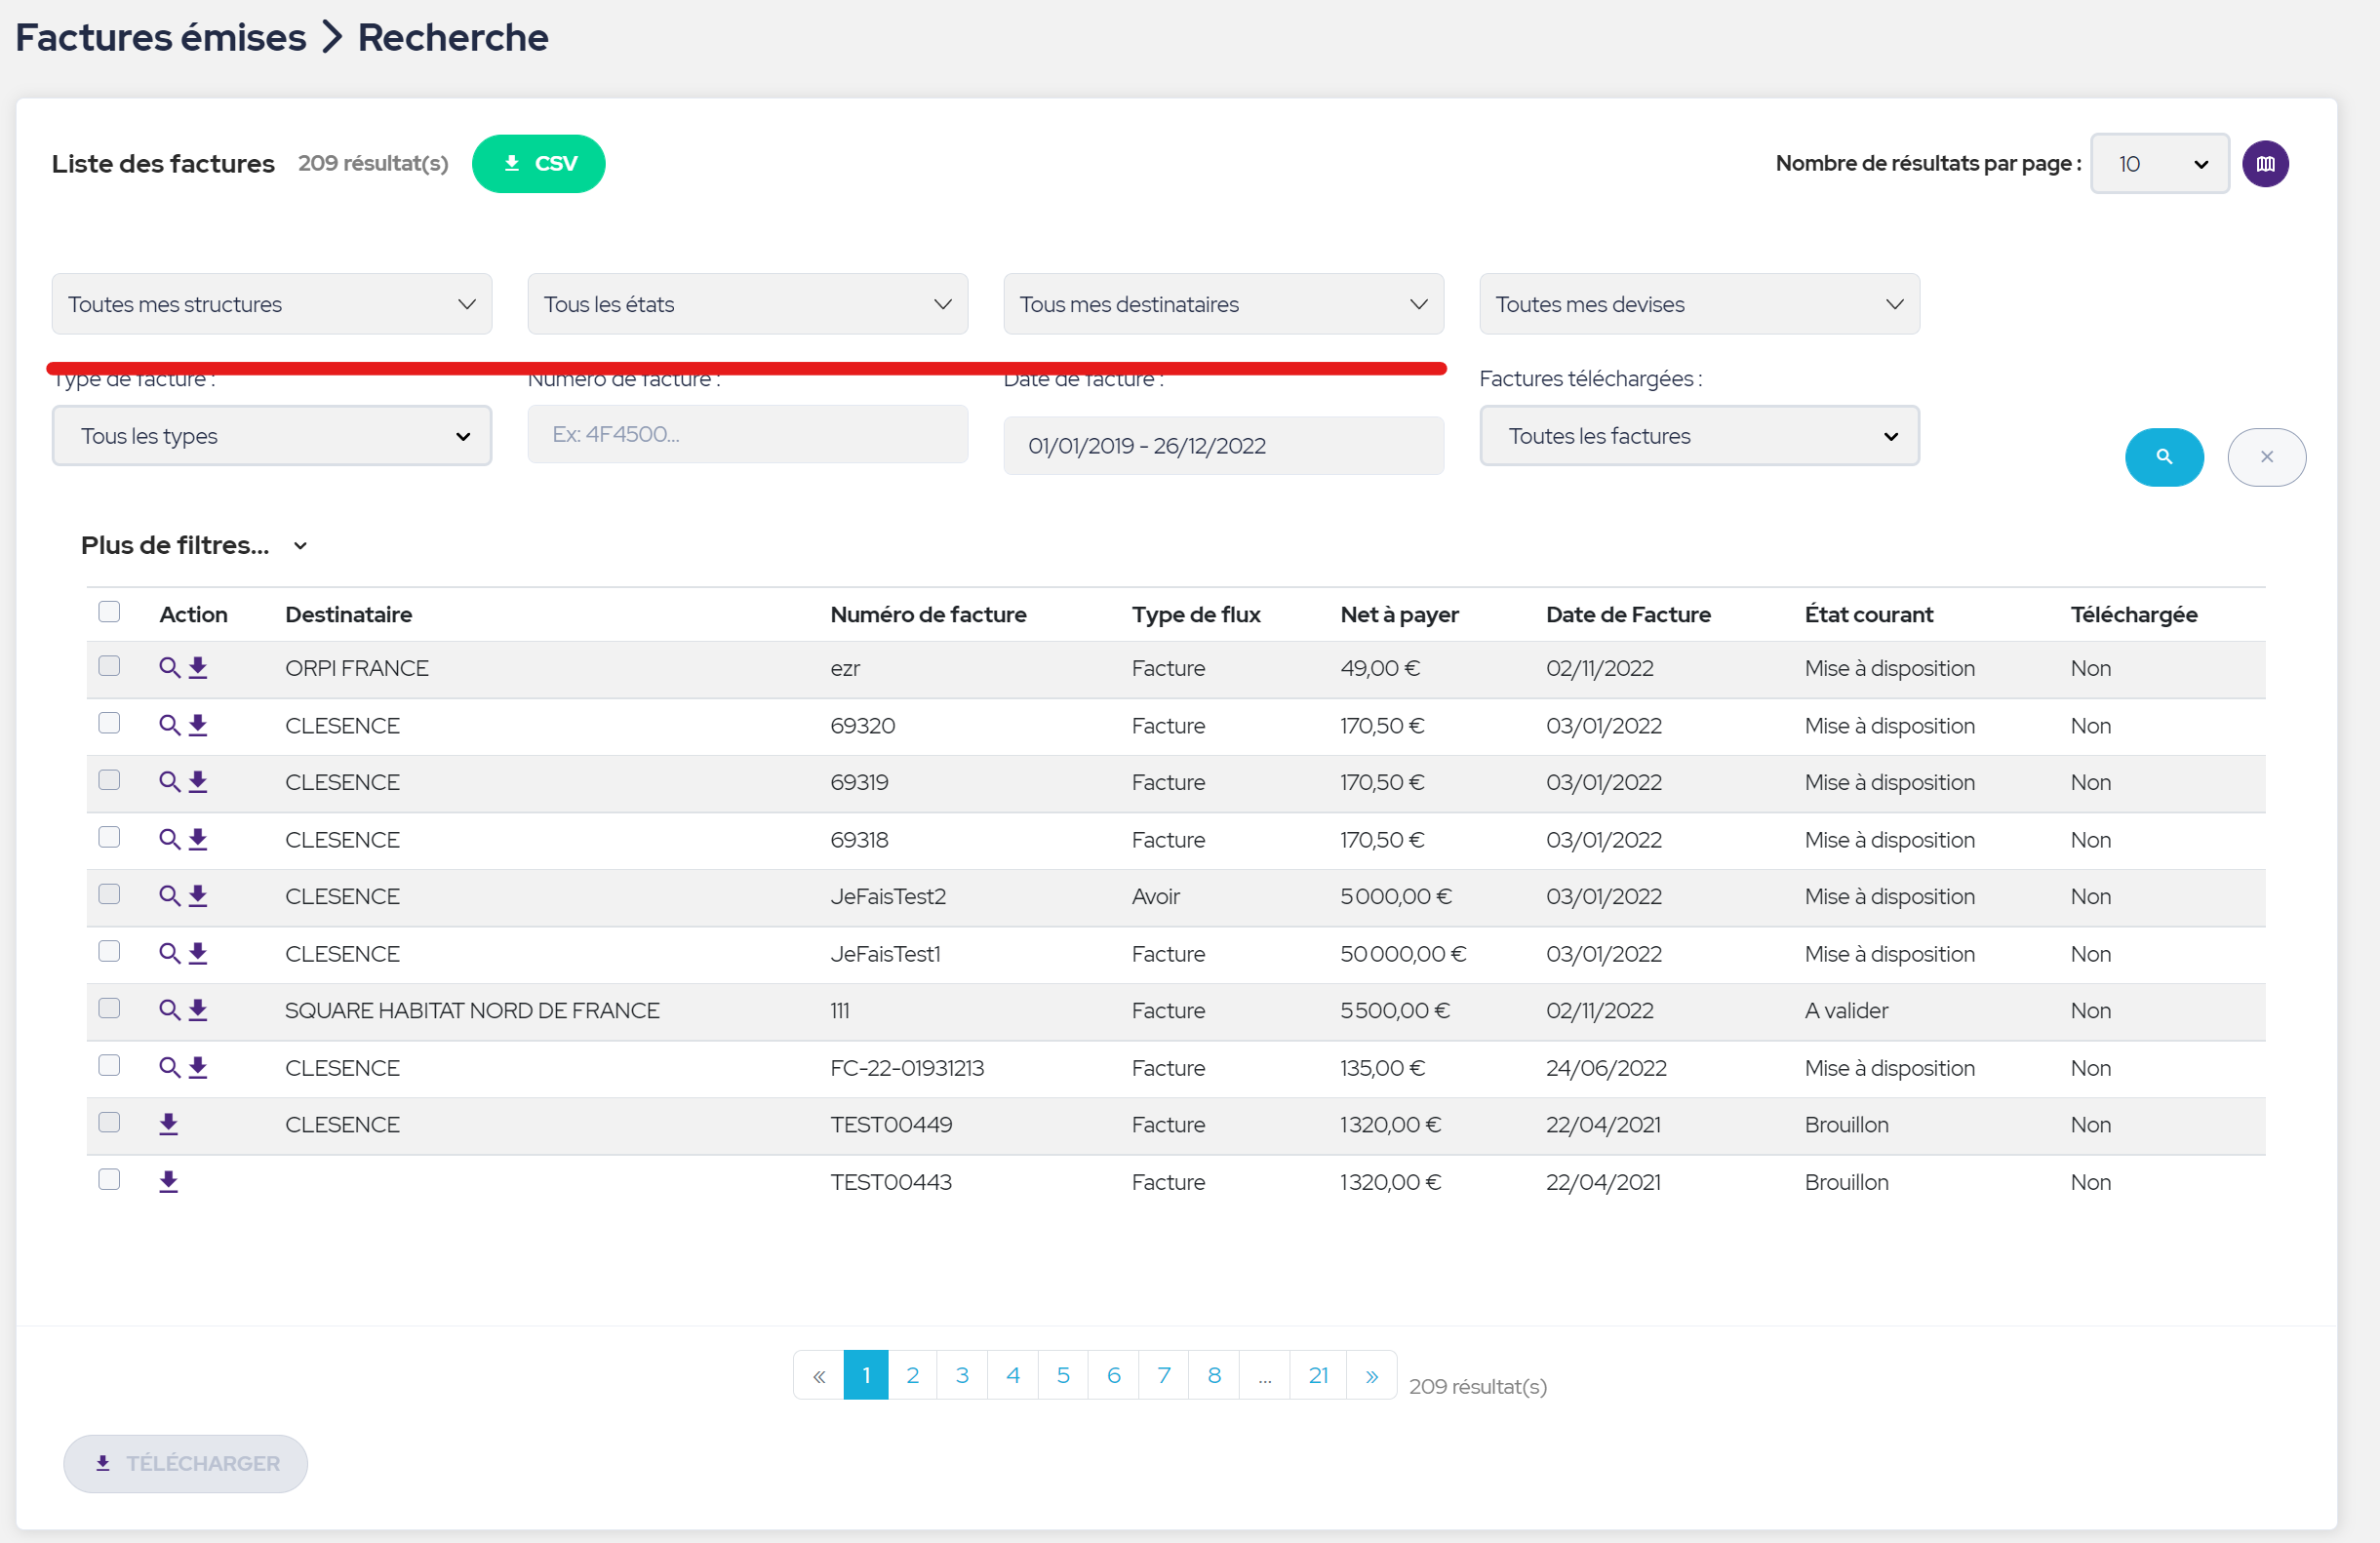Download the TEST00443 invoice row icon
Viewport: 2380px width, 1543px height.
coord(168,1181)
